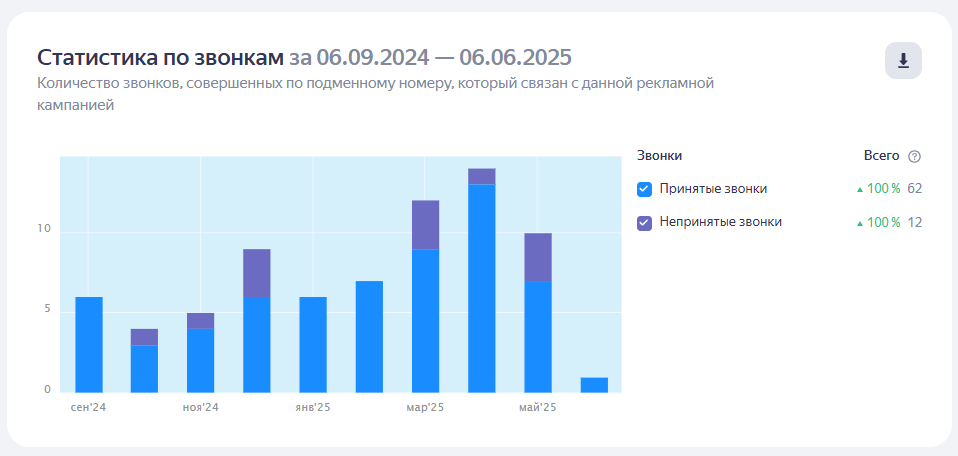Screen dimensions: 958x456
Task: Click the last short bar after май'25
Action: [594, 385]
